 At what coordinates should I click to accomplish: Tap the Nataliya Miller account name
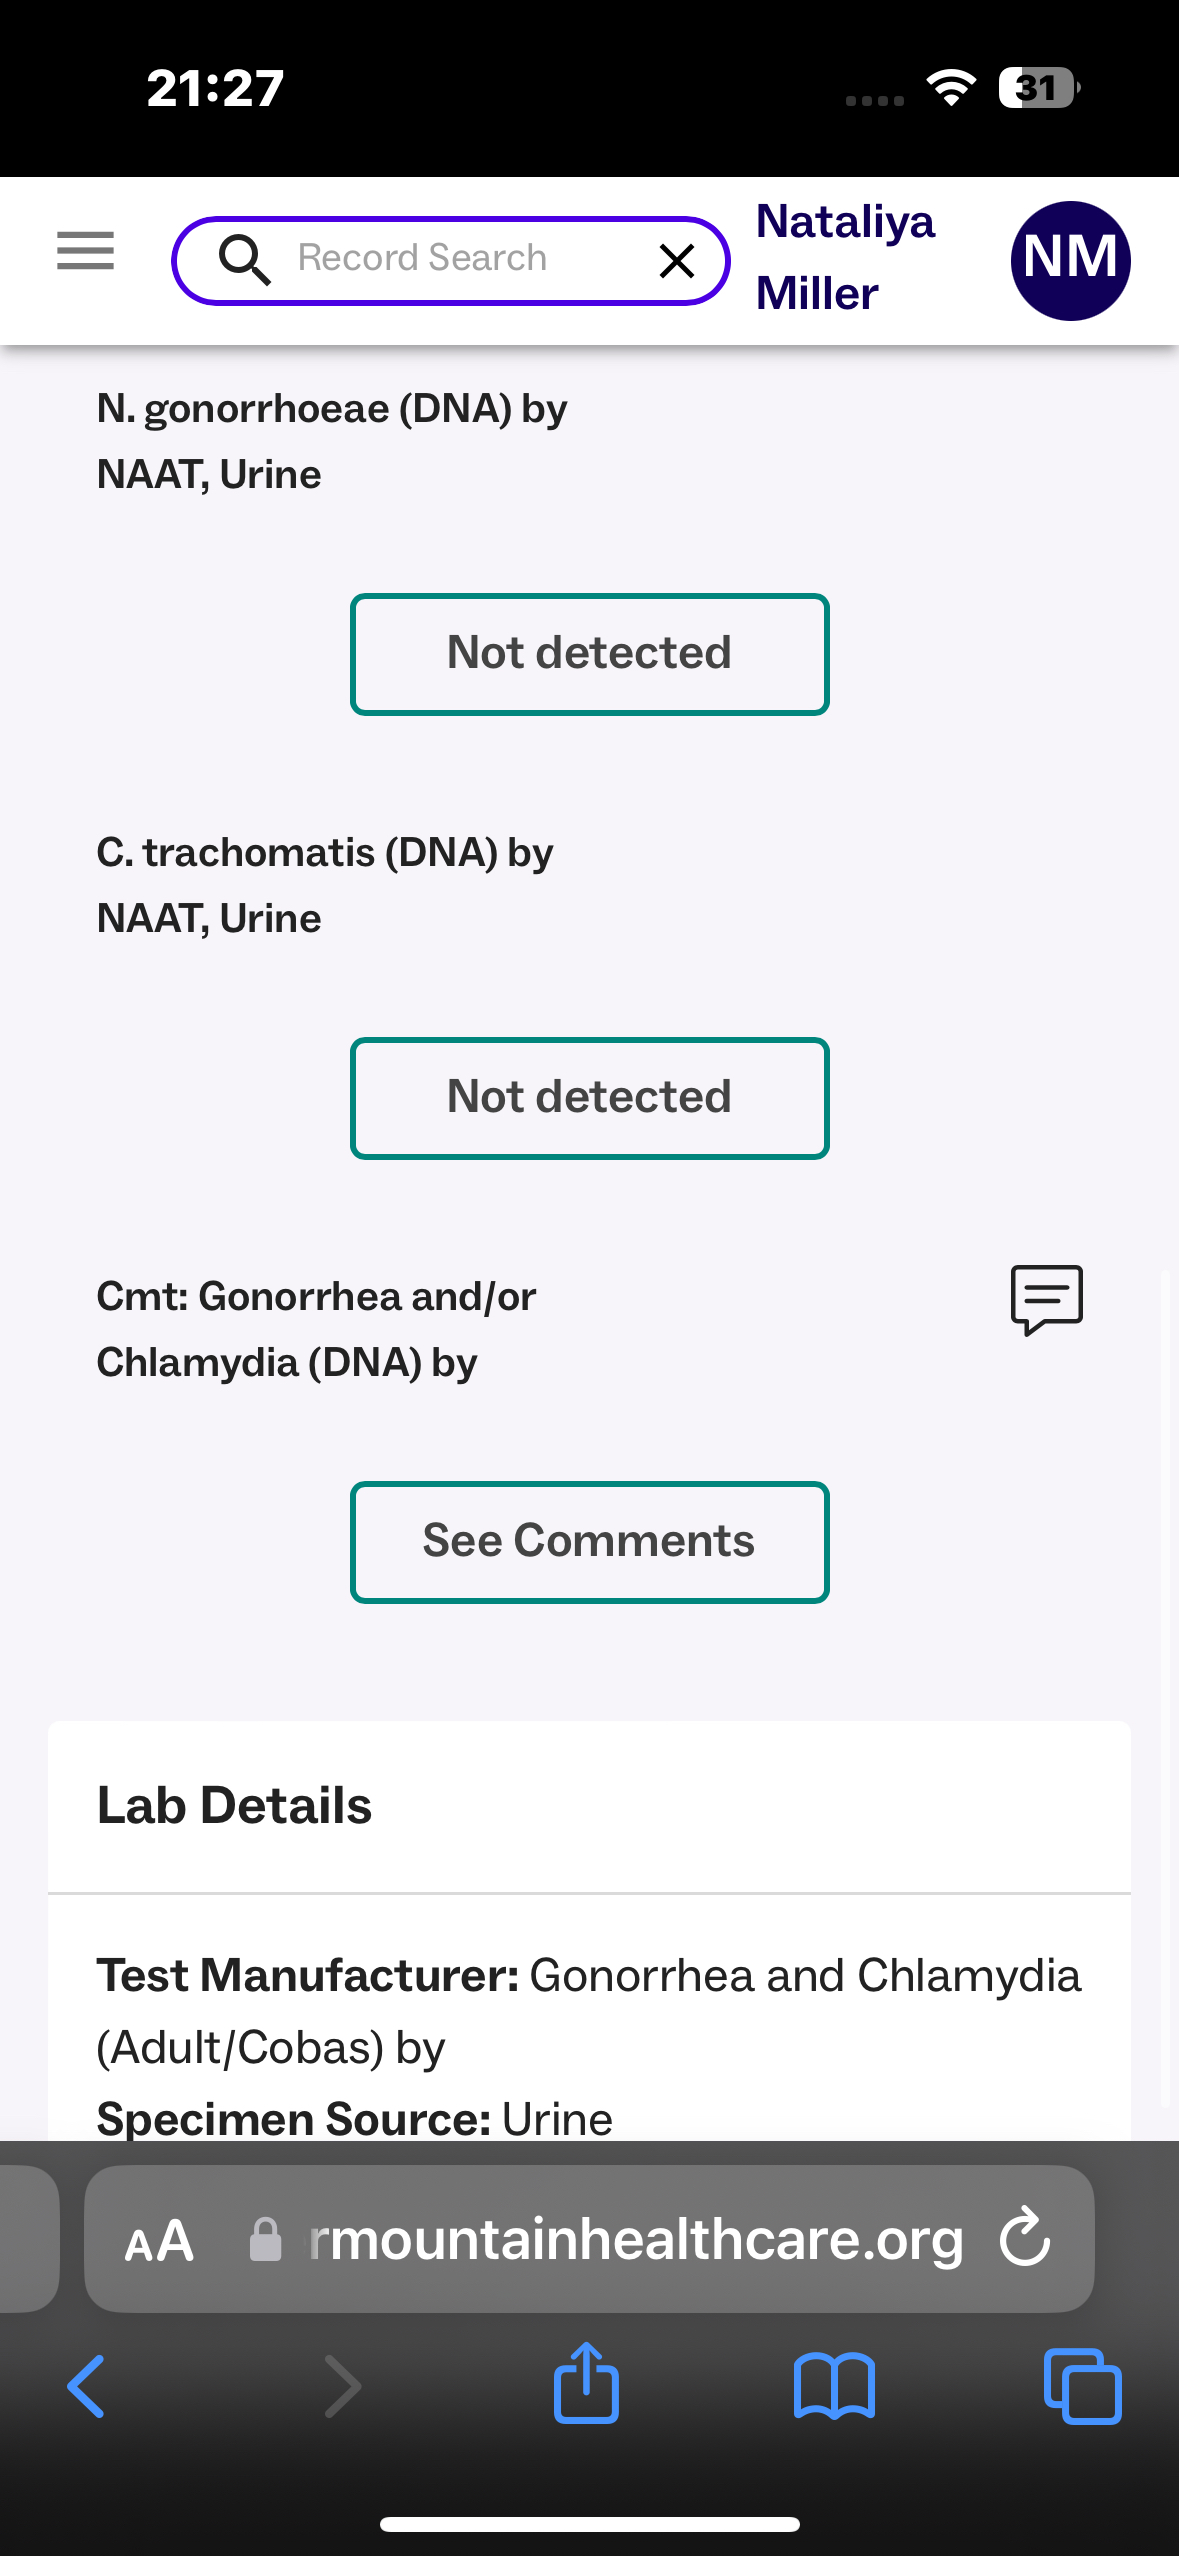tap(845, 257)
